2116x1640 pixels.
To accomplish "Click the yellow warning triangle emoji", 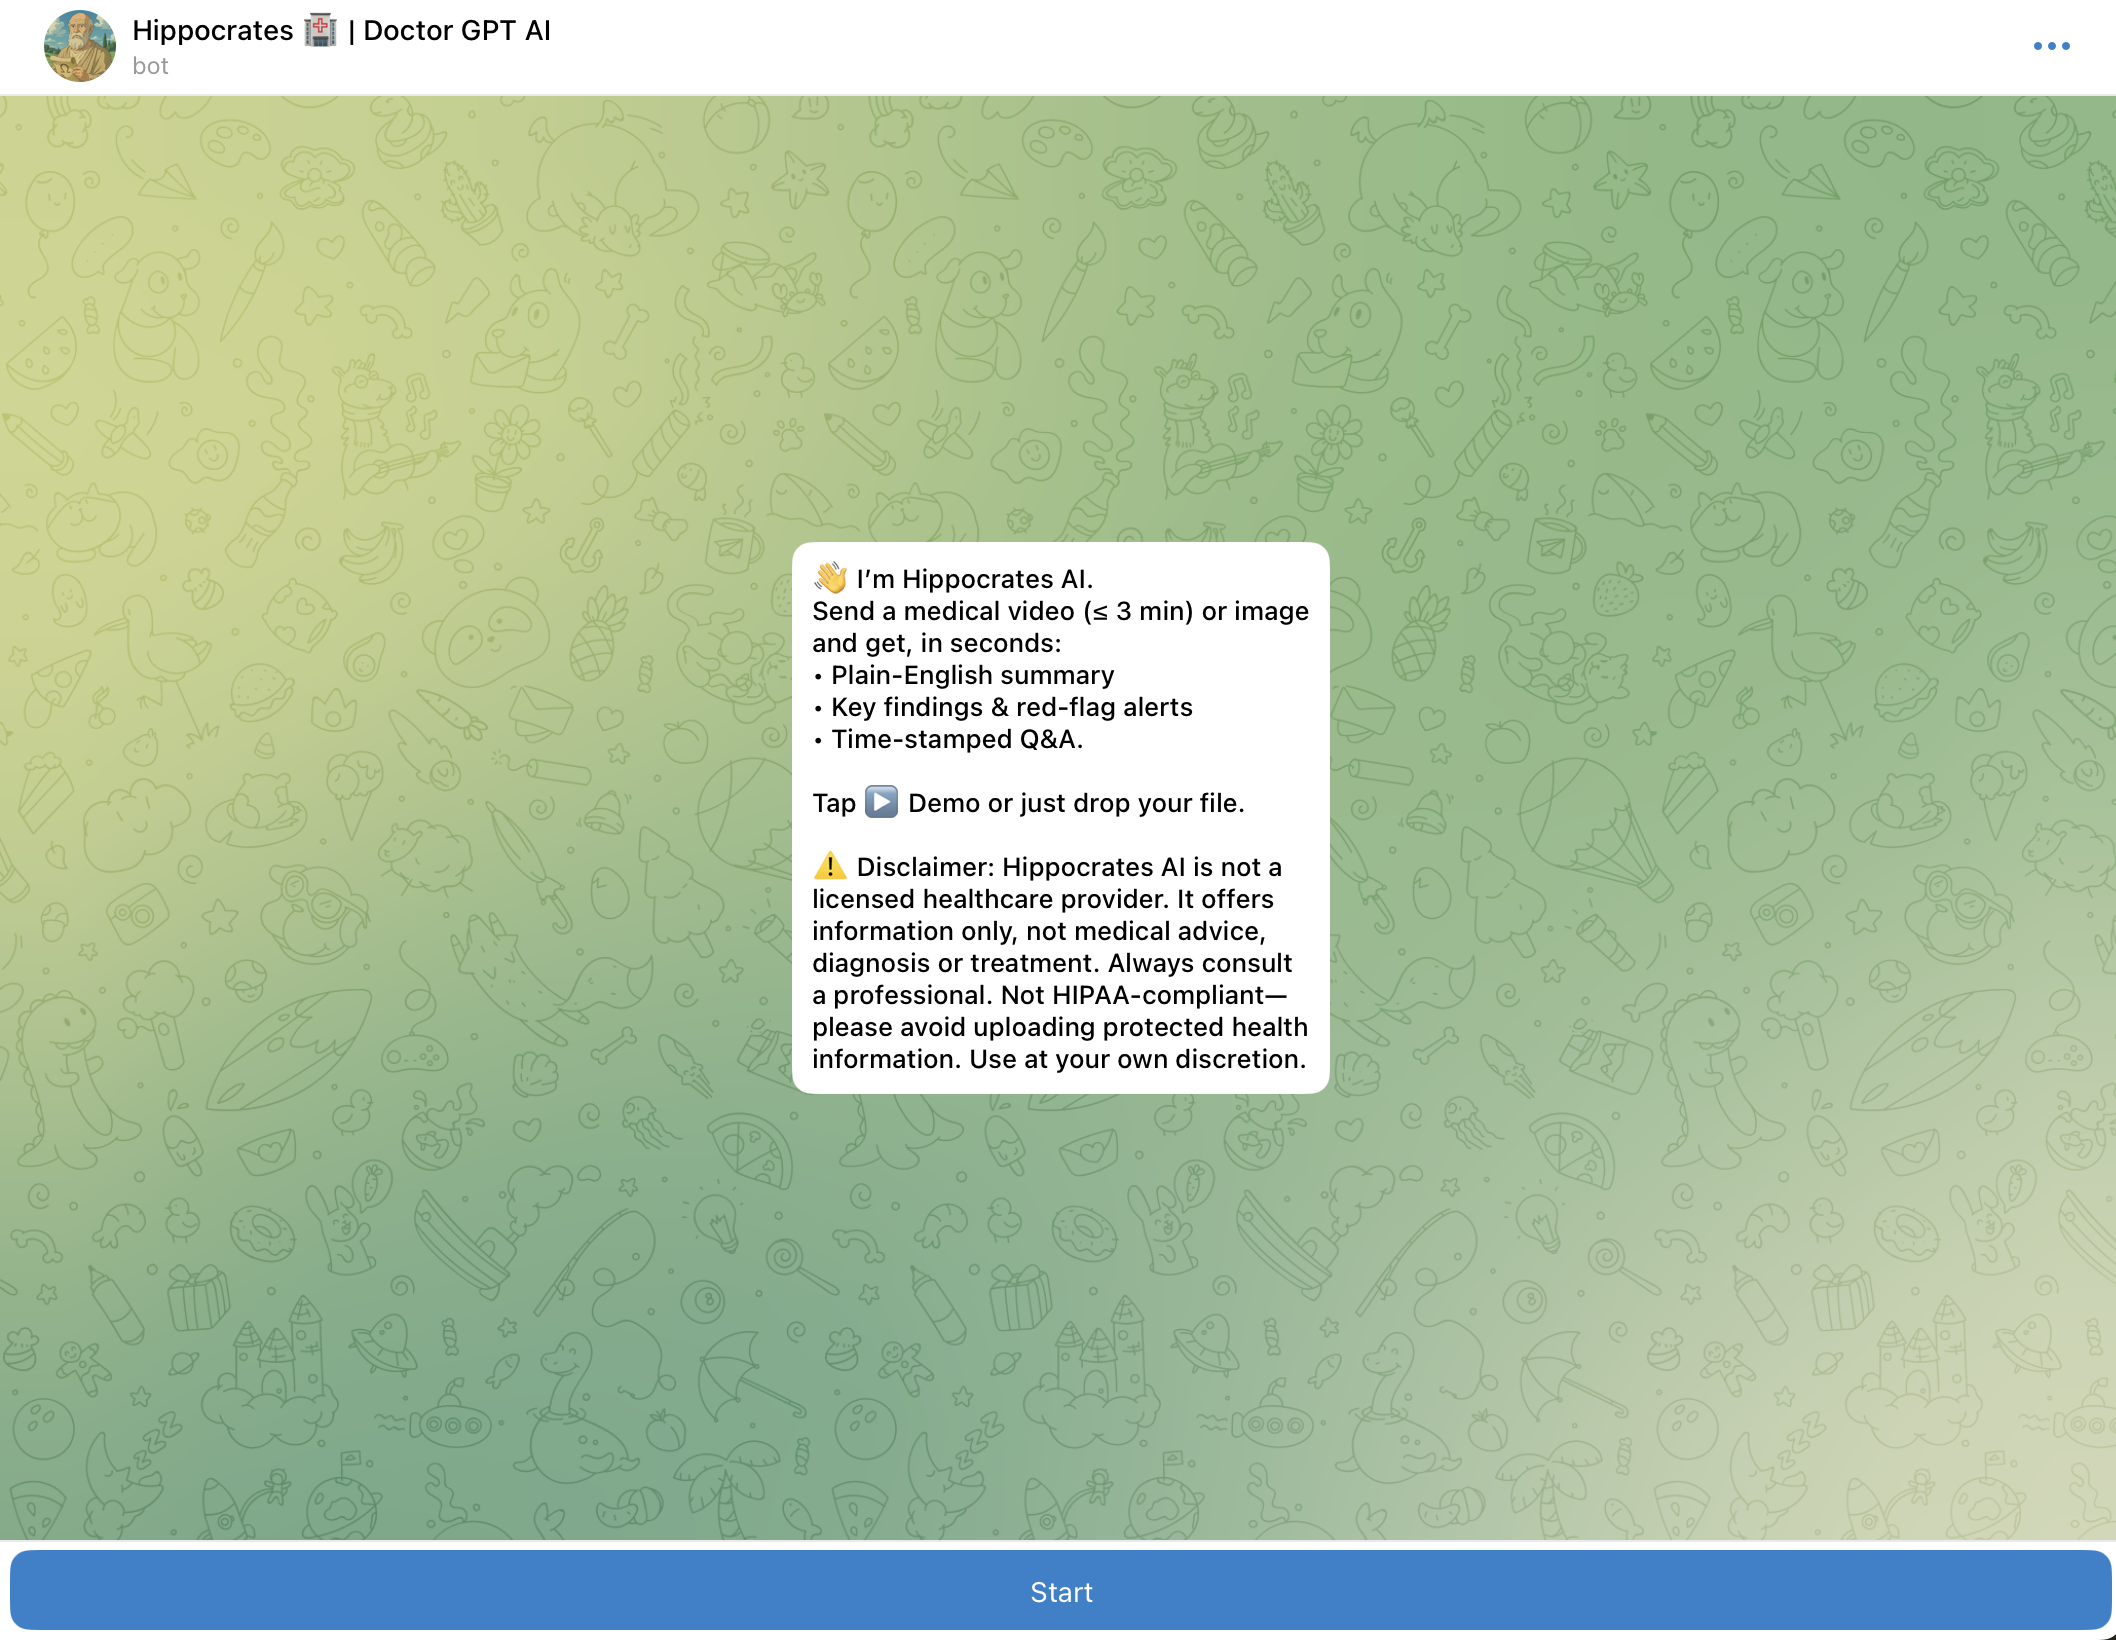I will coord(830,866).
